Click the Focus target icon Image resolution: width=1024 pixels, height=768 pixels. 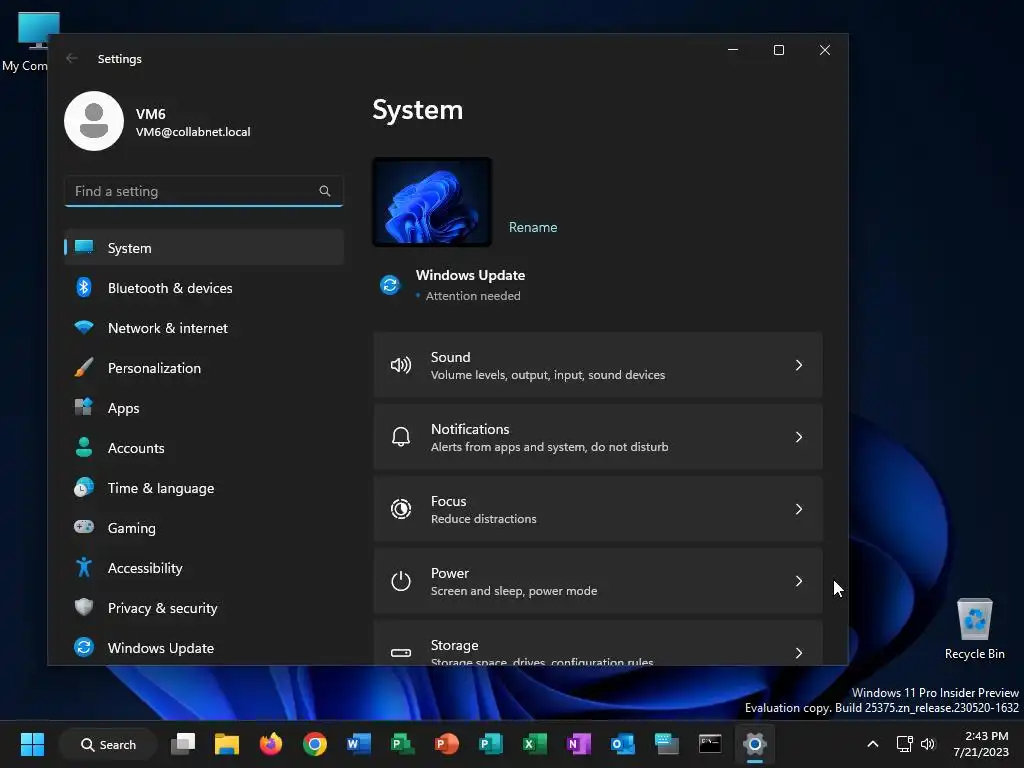pos(401,509)
